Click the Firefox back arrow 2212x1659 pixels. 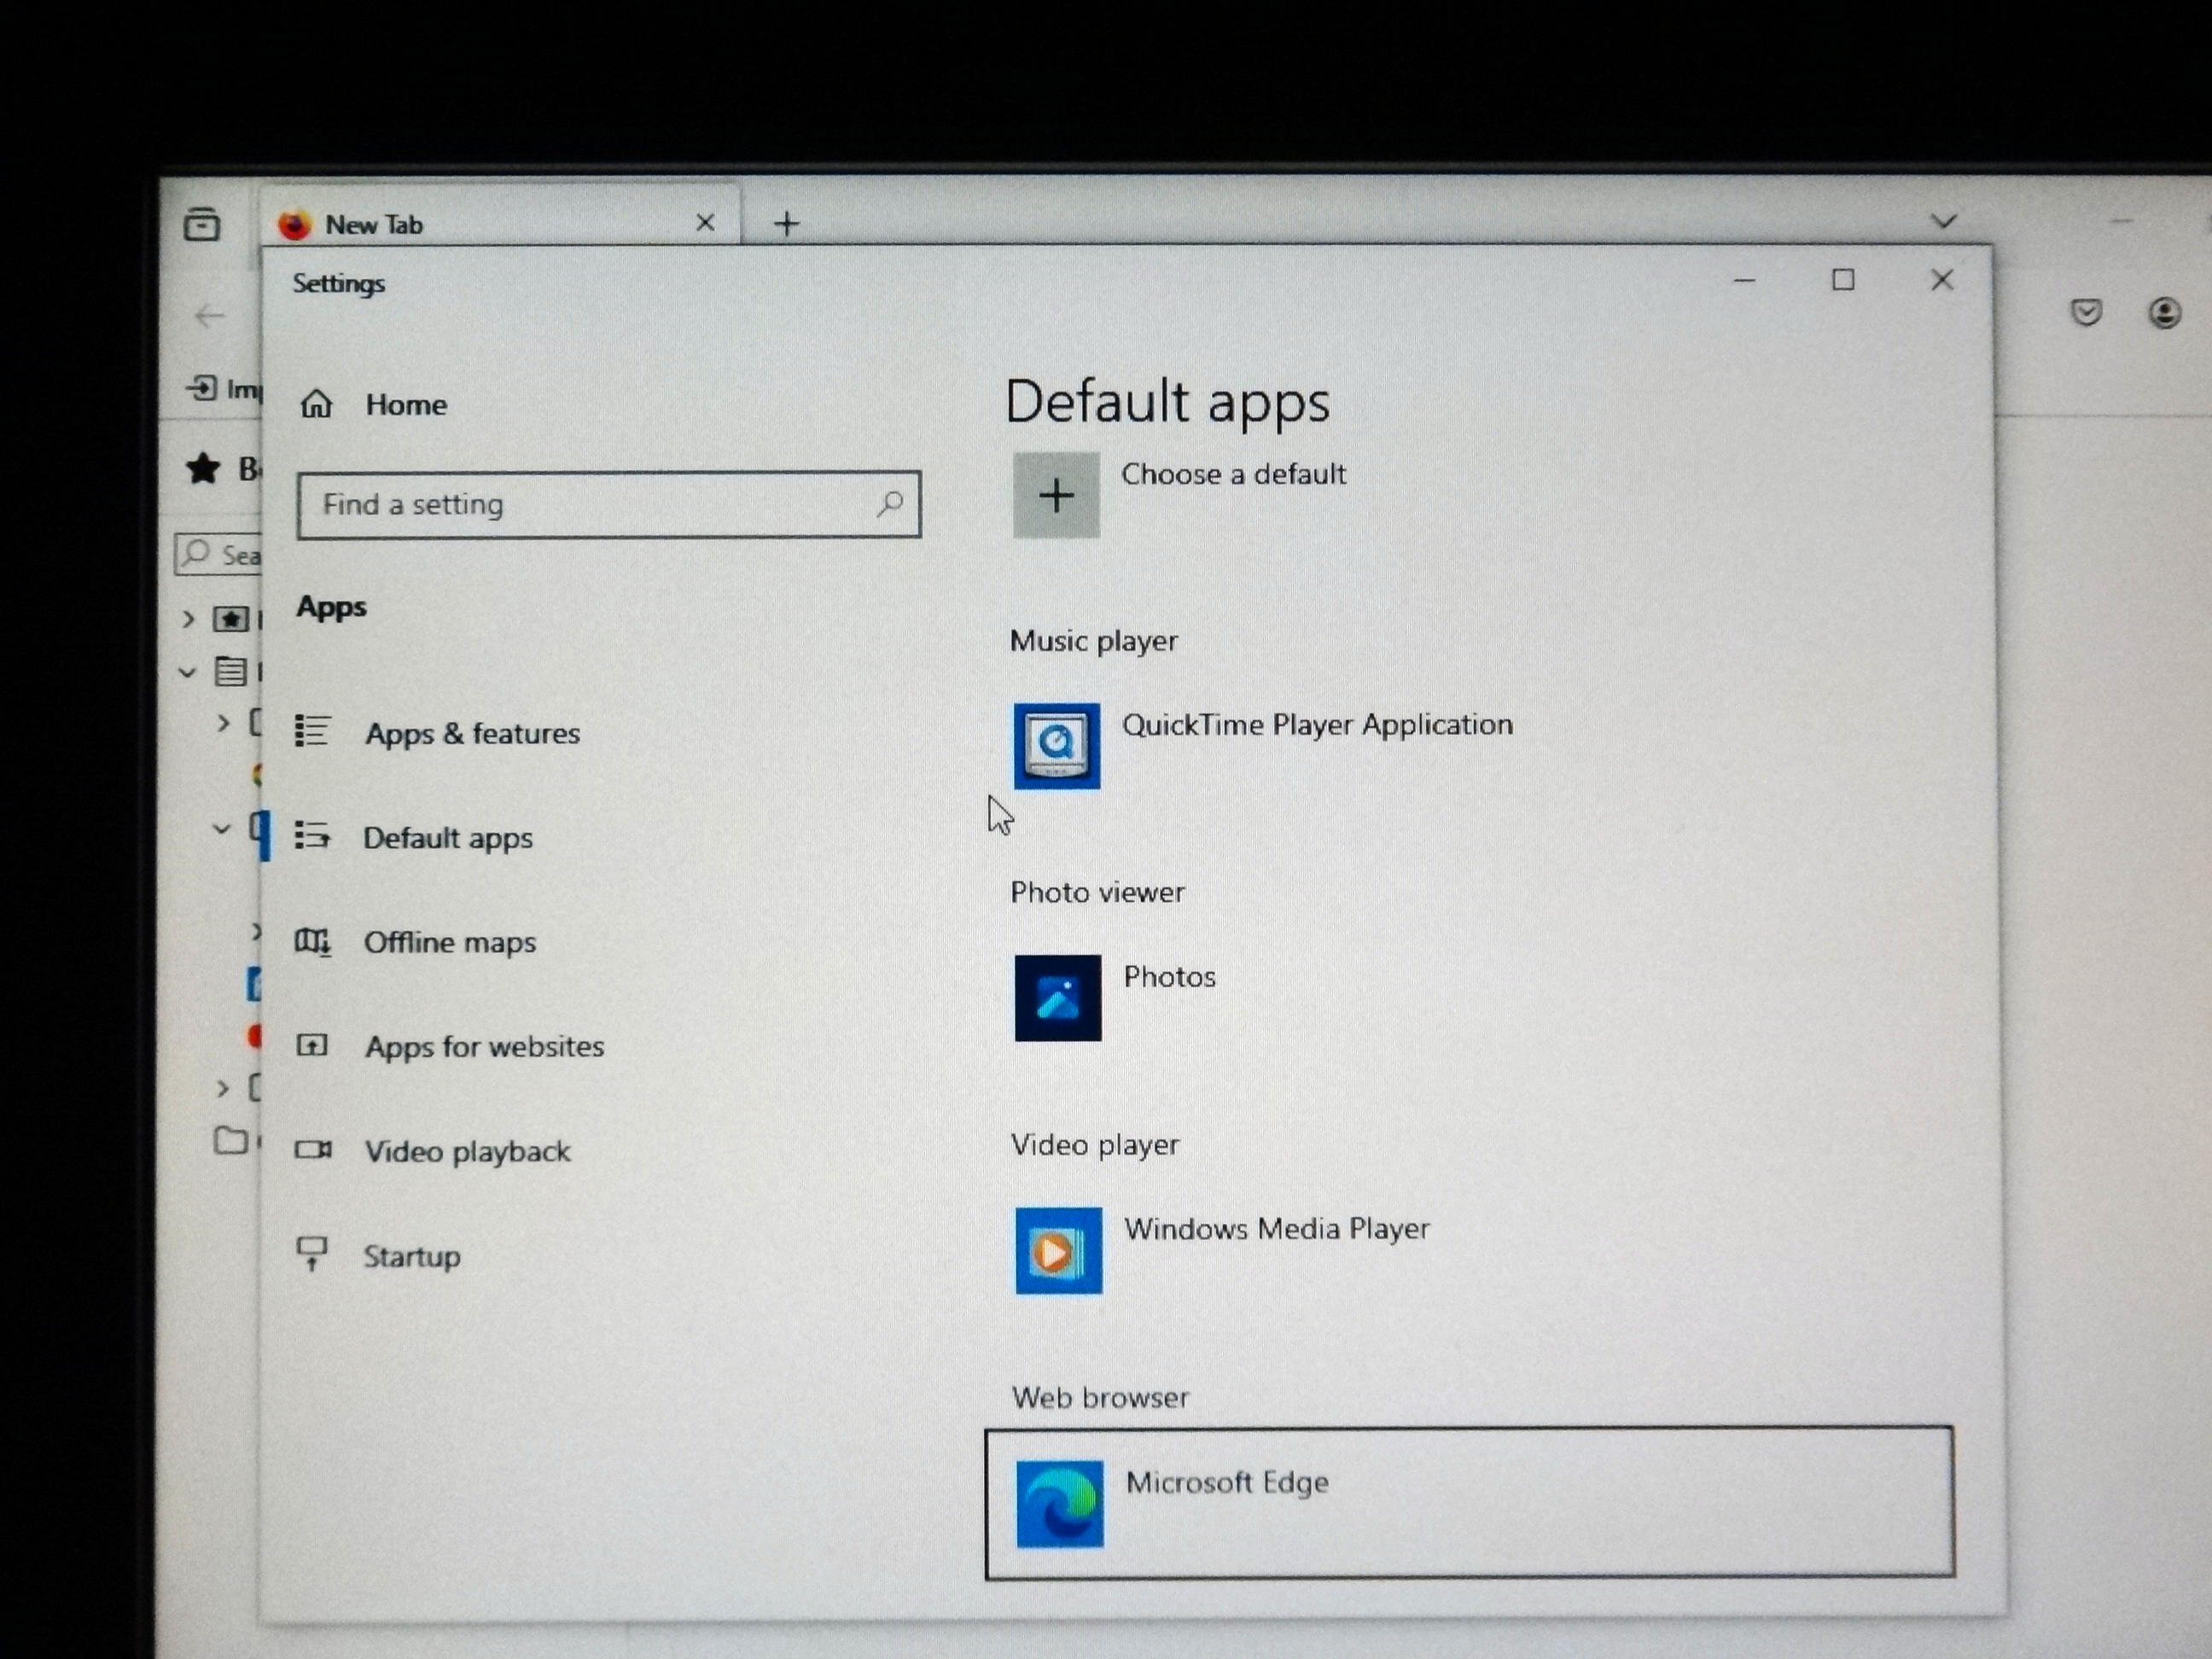pos(210,316)
